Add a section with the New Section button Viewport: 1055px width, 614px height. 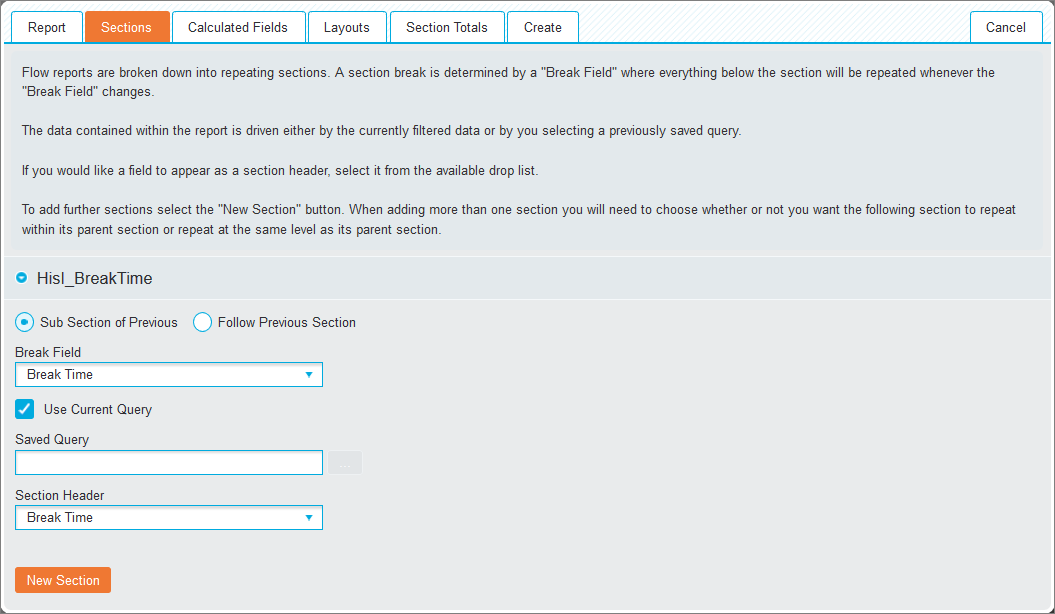[63, 580]
